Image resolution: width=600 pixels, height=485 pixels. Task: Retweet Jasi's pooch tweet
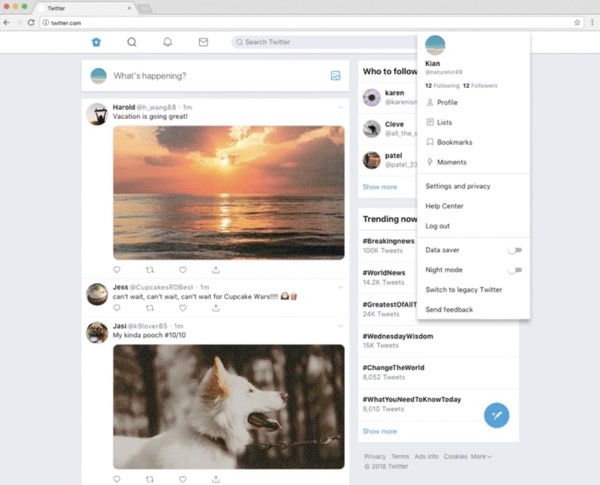(x=150, y=479)
